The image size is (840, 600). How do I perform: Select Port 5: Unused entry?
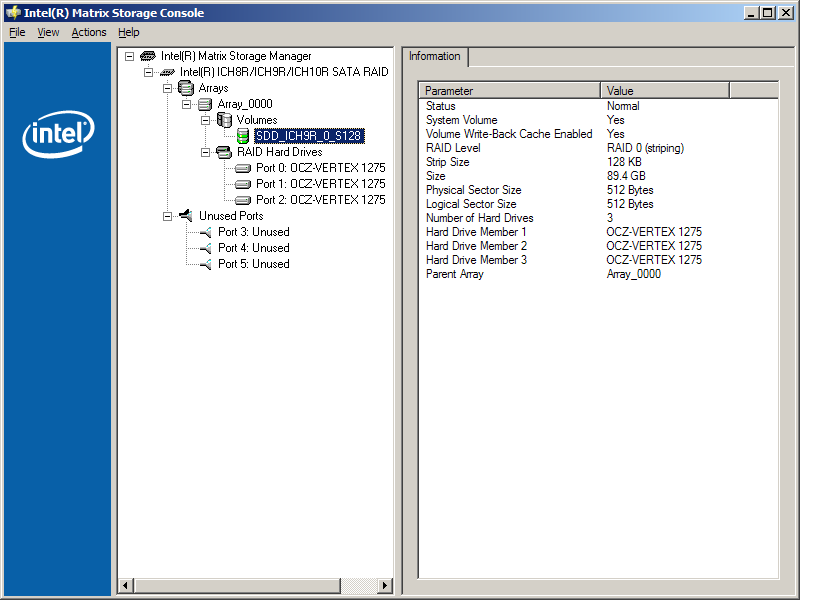[253, 264]
